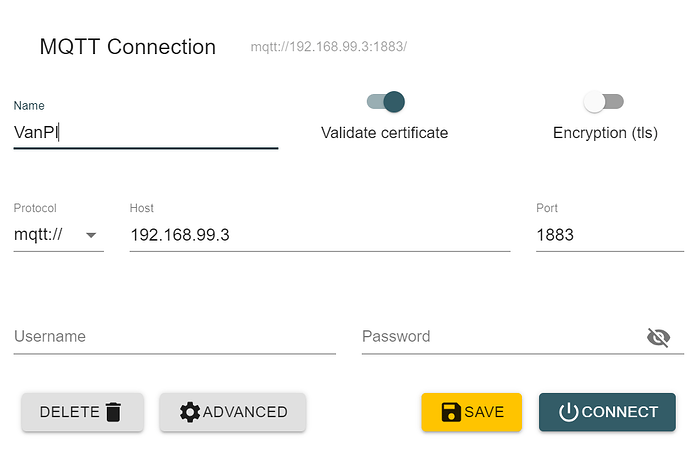
Task: Click the gear icon on Advanced
Action: pyautogui.click(x=189, y=412)
